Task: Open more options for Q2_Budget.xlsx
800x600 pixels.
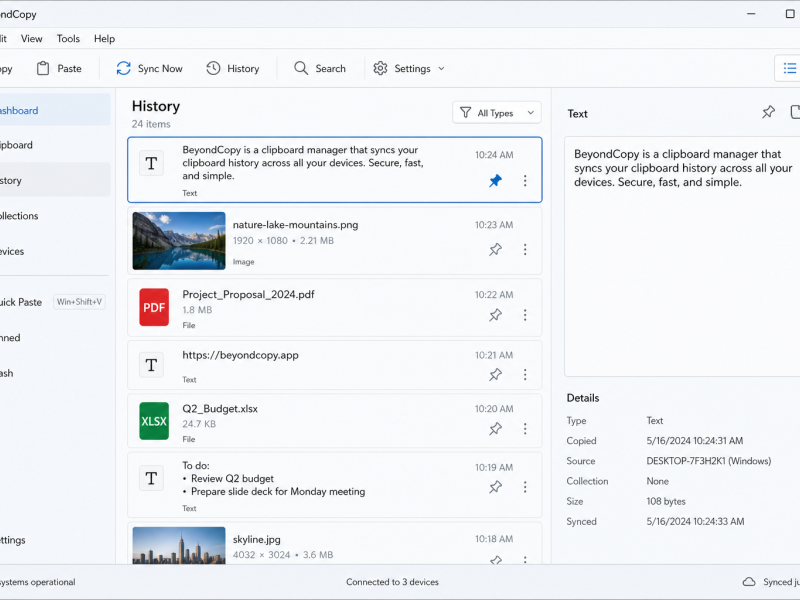Action: pos(525,429)
